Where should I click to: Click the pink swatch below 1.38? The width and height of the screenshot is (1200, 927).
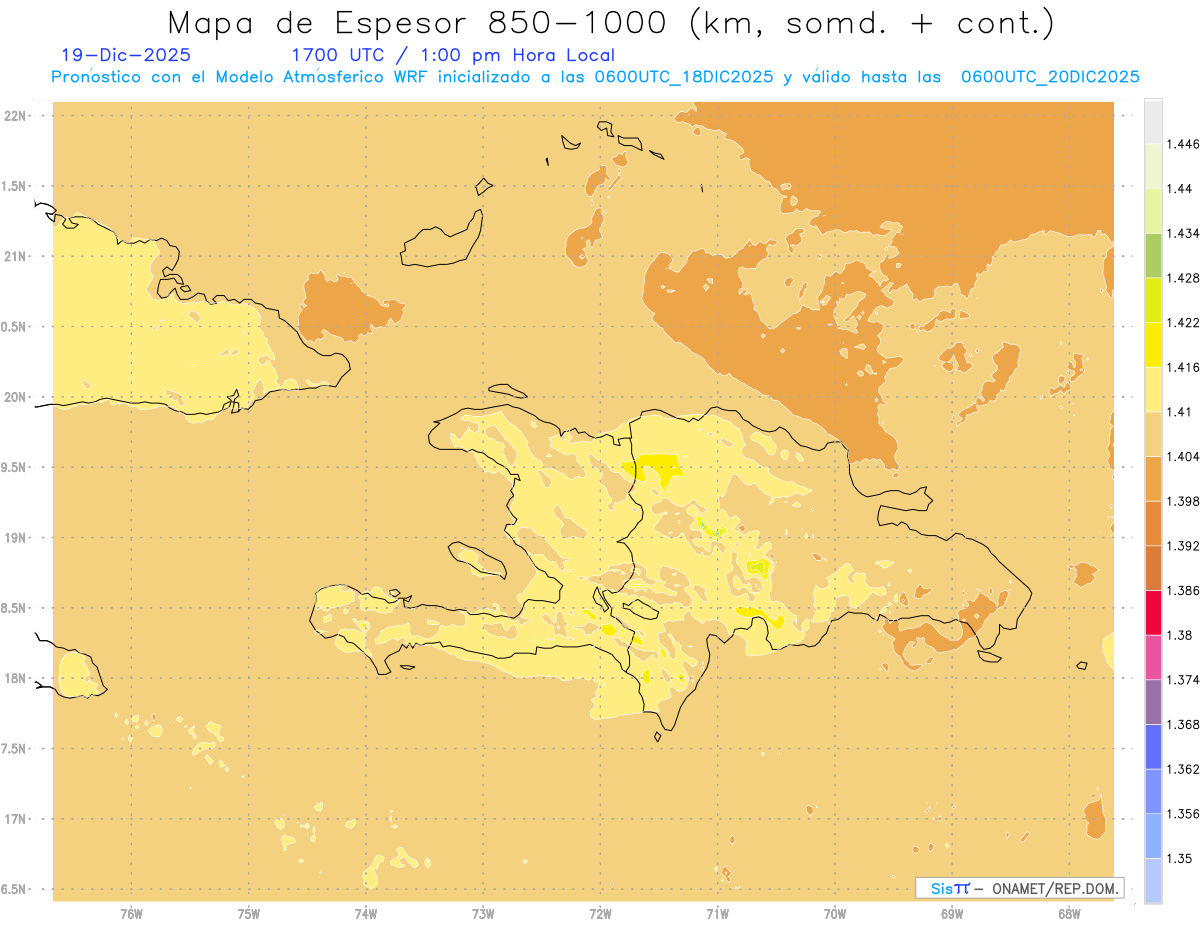point(1153,658)
